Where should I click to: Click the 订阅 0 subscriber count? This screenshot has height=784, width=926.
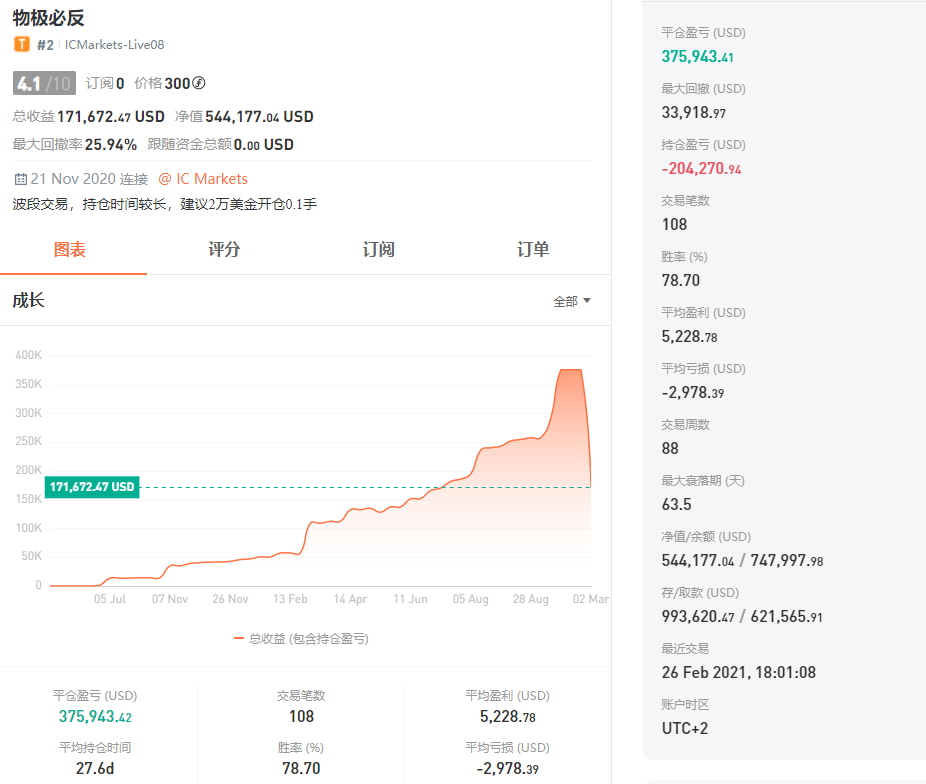[105, 83]
